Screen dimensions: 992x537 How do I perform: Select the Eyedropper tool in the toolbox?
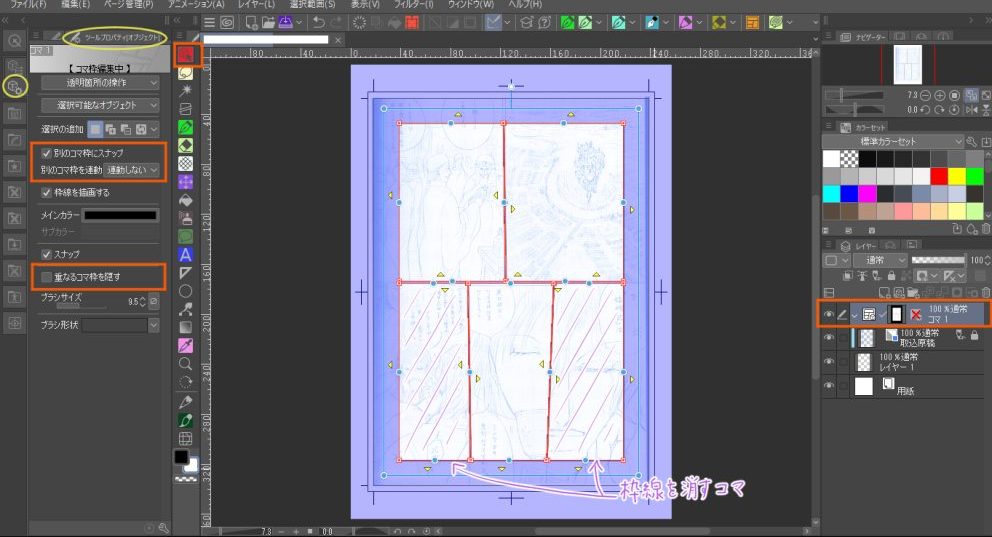185,345
